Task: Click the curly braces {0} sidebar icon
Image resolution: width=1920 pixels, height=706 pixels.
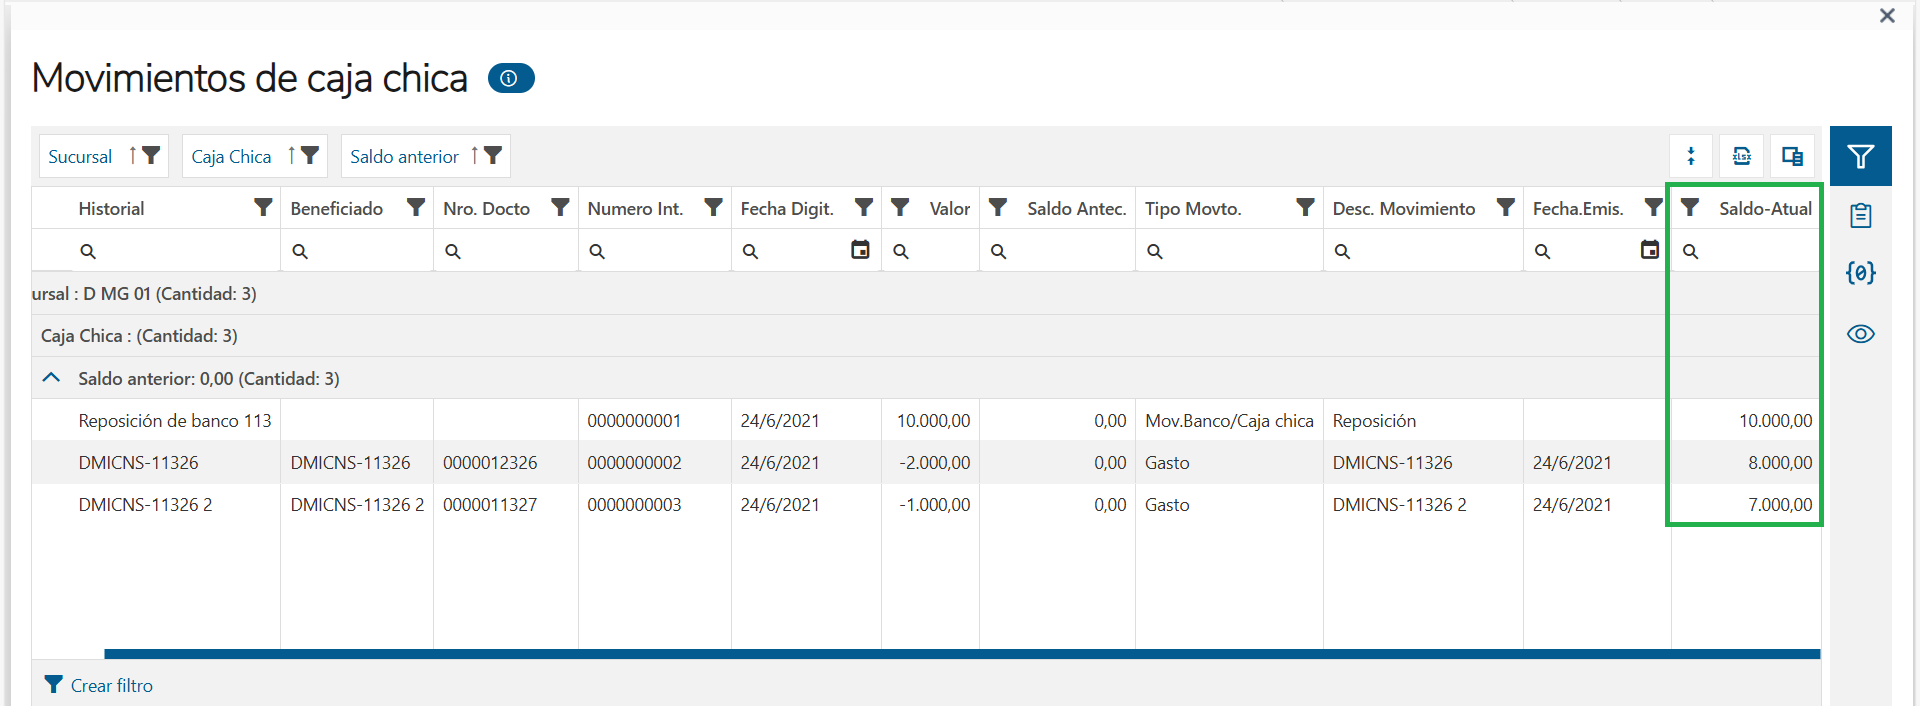Action: coord(1860,273)
